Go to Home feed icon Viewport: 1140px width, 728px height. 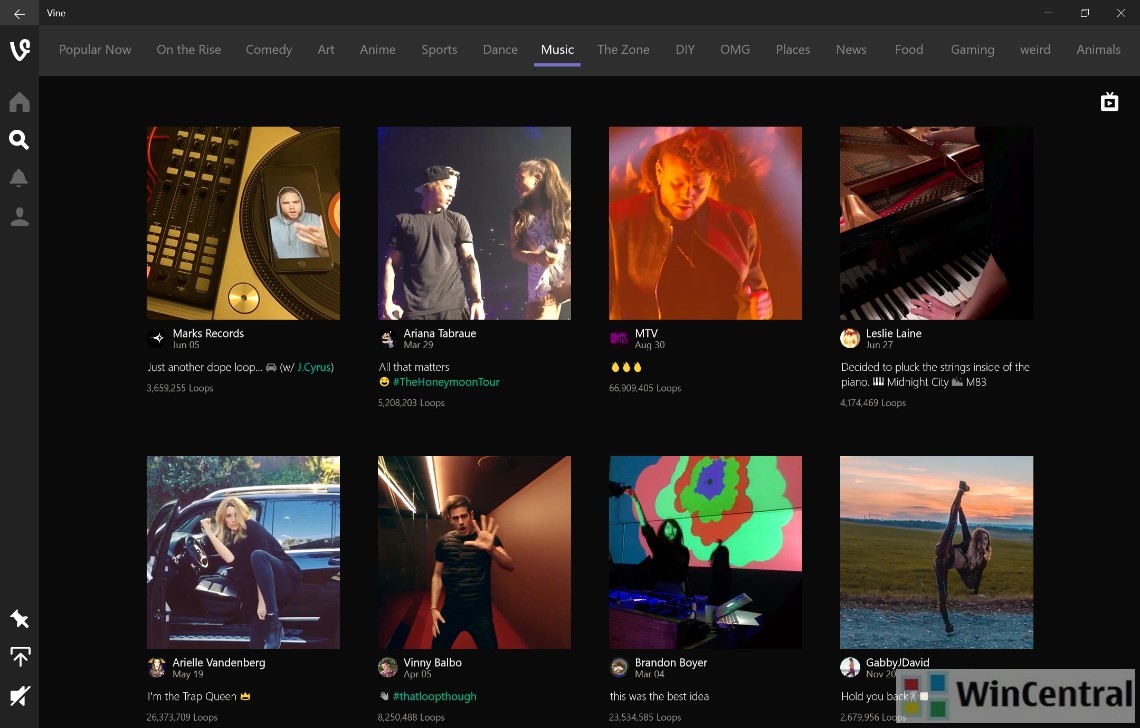20,102
